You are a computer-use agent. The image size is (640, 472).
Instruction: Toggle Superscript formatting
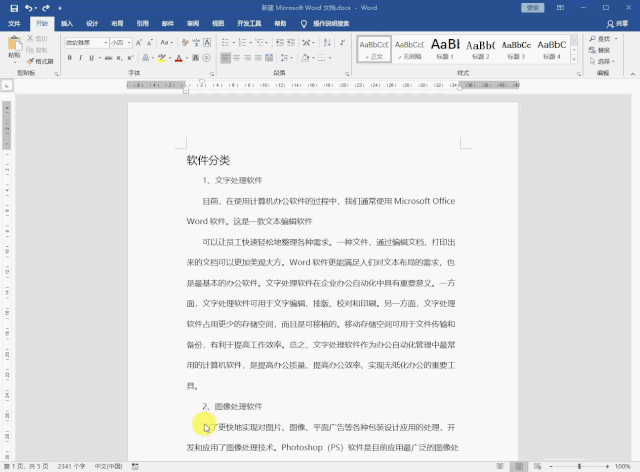(130, 58)
